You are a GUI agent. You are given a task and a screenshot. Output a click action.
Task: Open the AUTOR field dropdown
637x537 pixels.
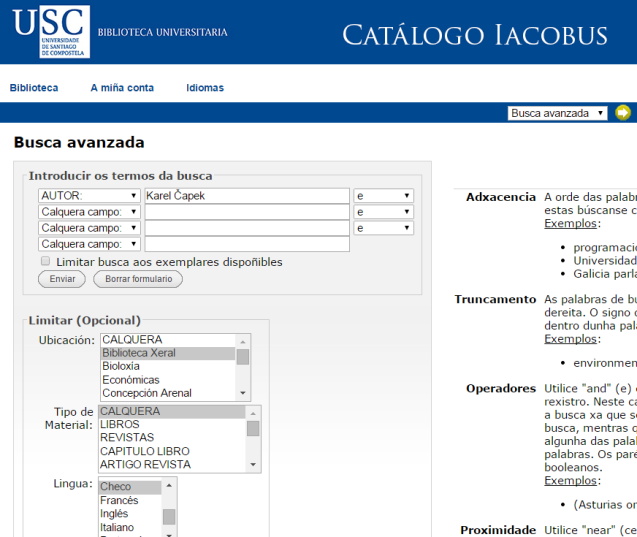pos(89,196)
